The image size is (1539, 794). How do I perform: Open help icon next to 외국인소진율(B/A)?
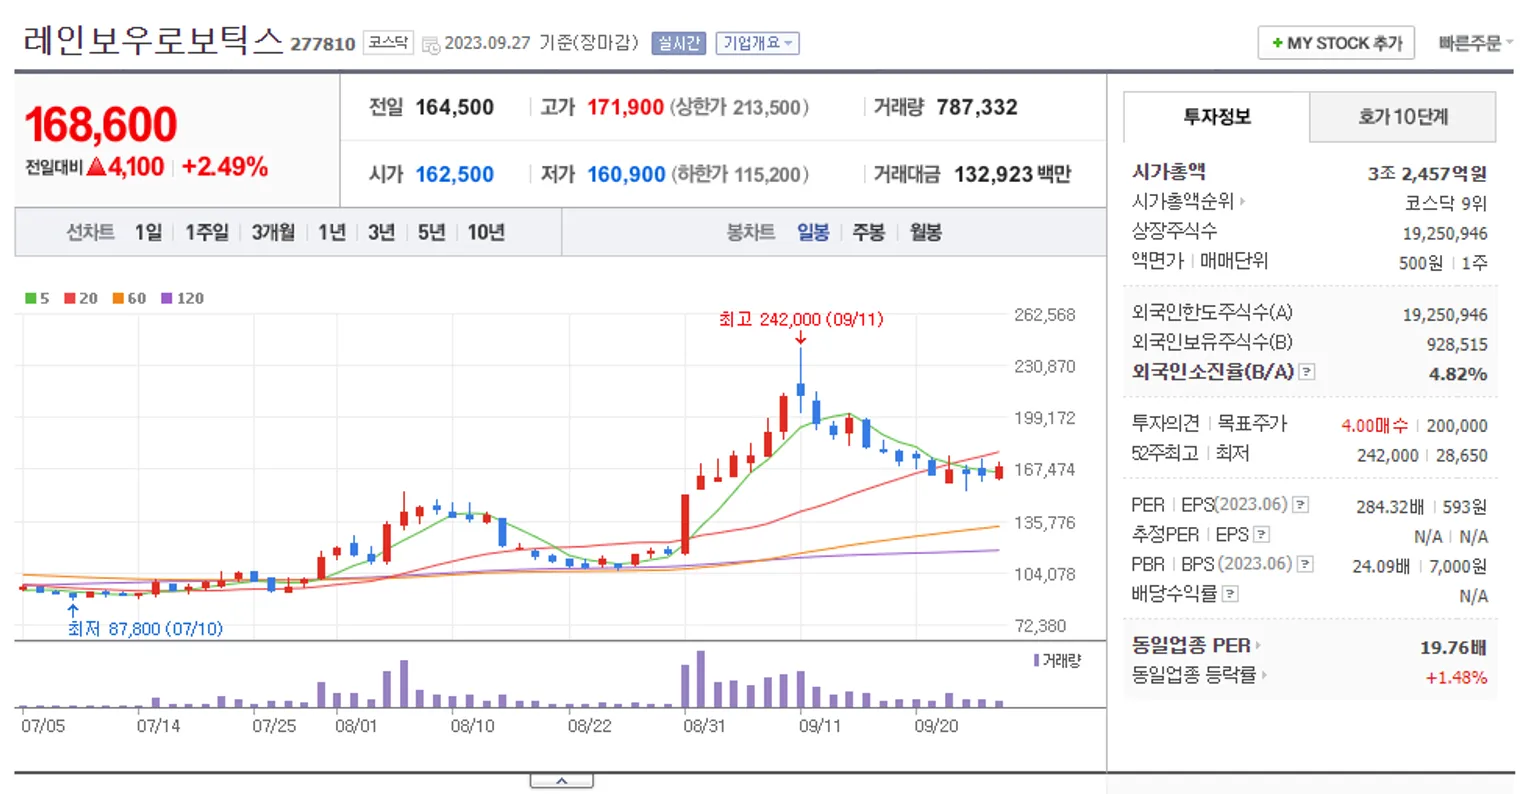click(1306, 372)
